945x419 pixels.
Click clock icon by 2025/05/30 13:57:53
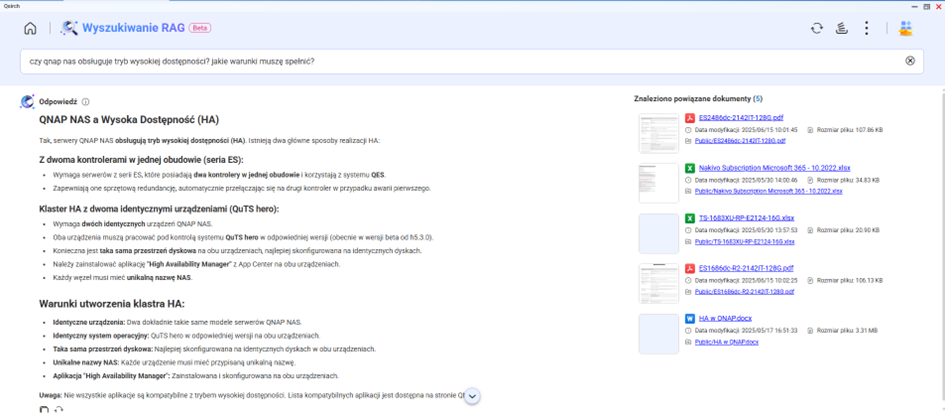pyautogui.click(x=689, y=230)
